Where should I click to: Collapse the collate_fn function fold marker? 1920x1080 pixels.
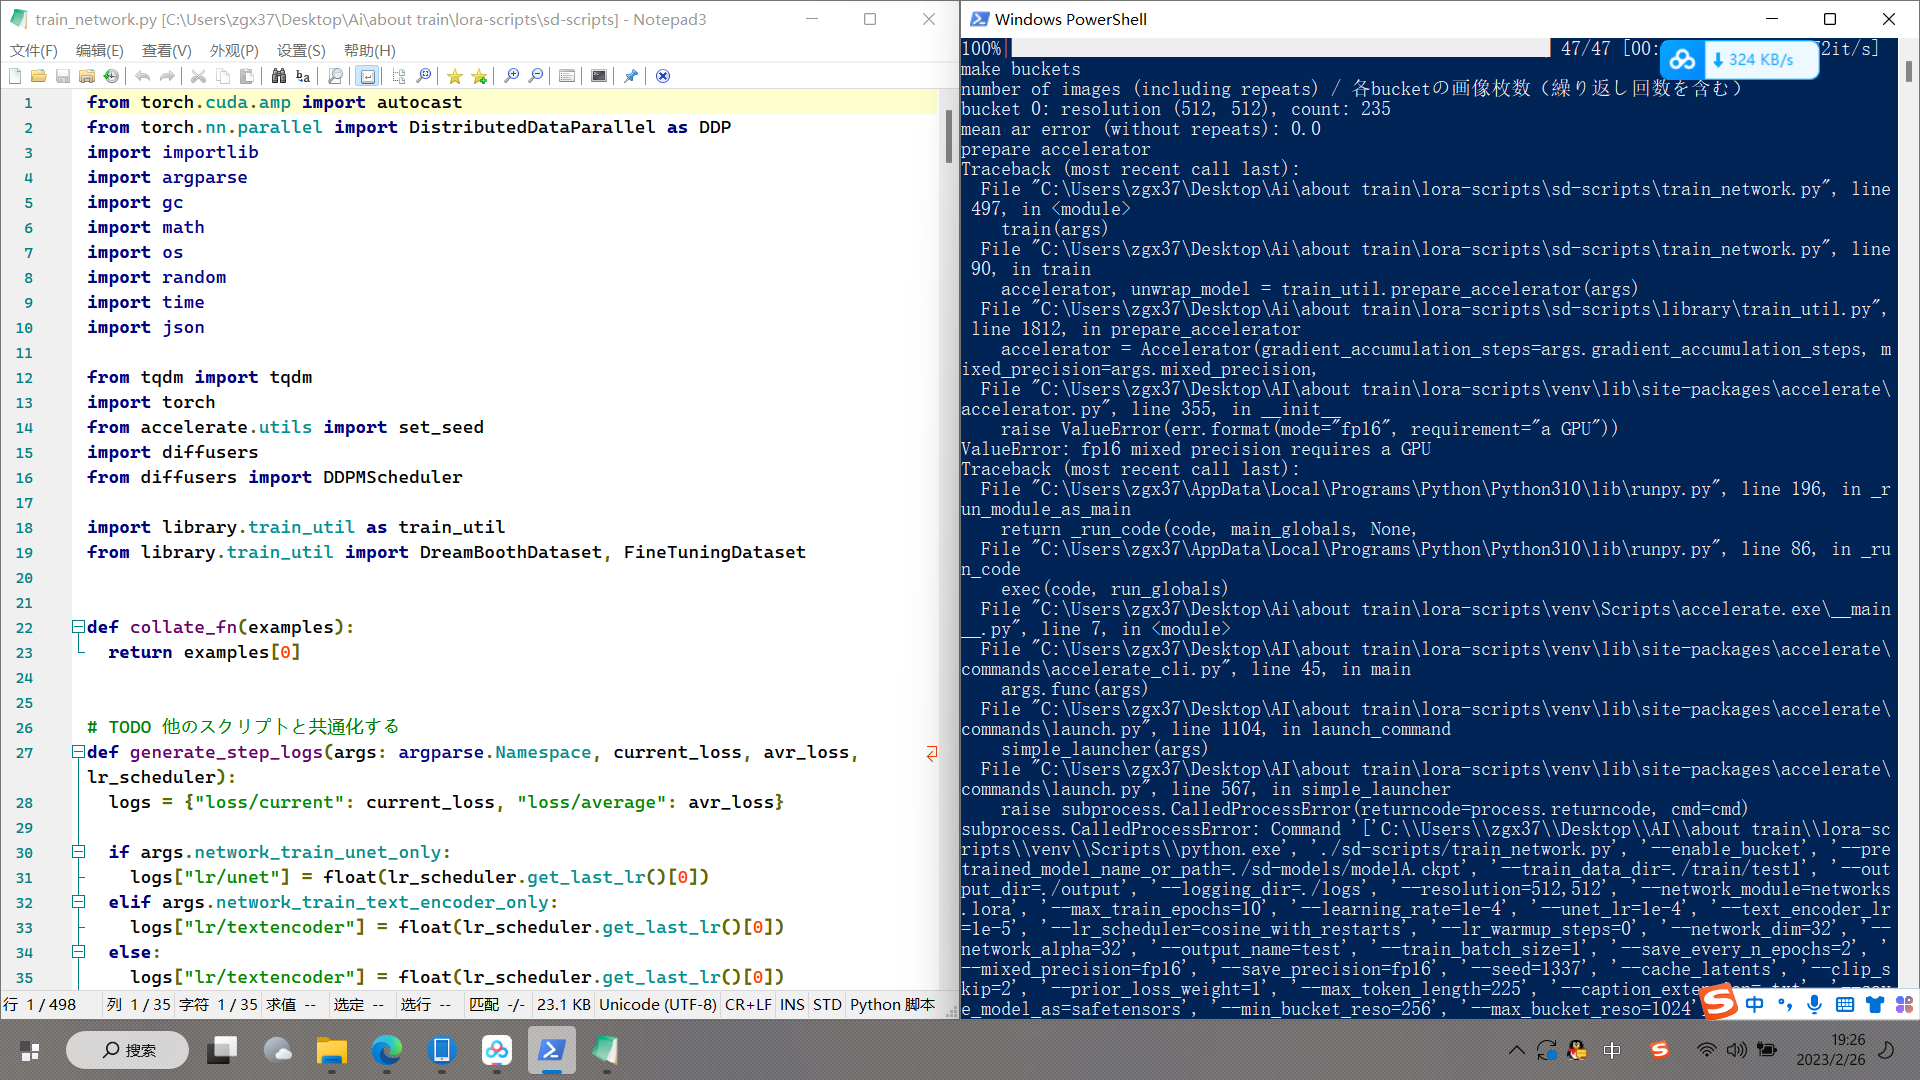(x=78, y=627)
